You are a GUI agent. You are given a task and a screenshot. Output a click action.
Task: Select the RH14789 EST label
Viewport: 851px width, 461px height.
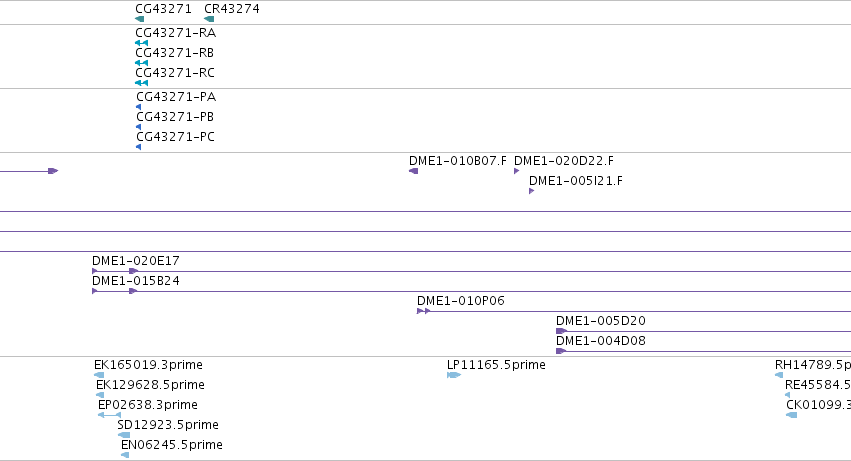(812, 365)
